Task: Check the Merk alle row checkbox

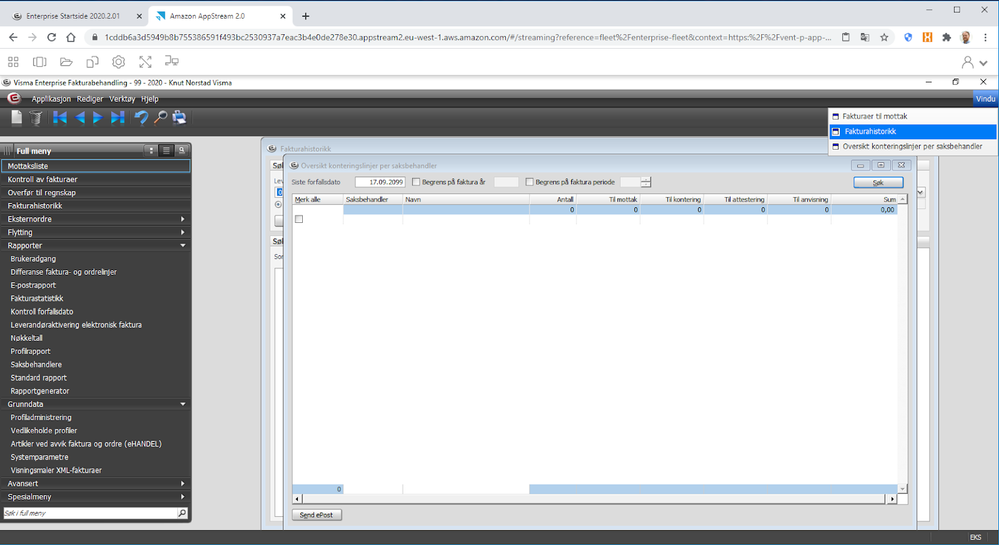Action: [x=299, y=219]
